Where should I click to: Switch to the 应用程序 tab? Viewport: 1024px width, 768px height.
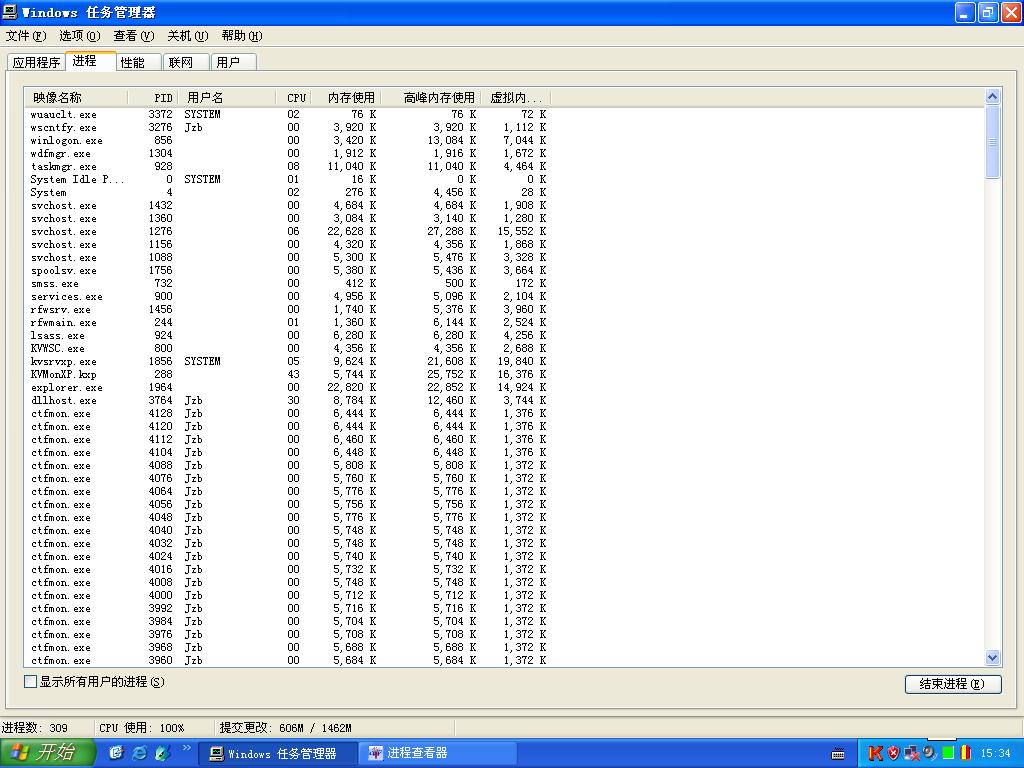(x=37, y=63)
